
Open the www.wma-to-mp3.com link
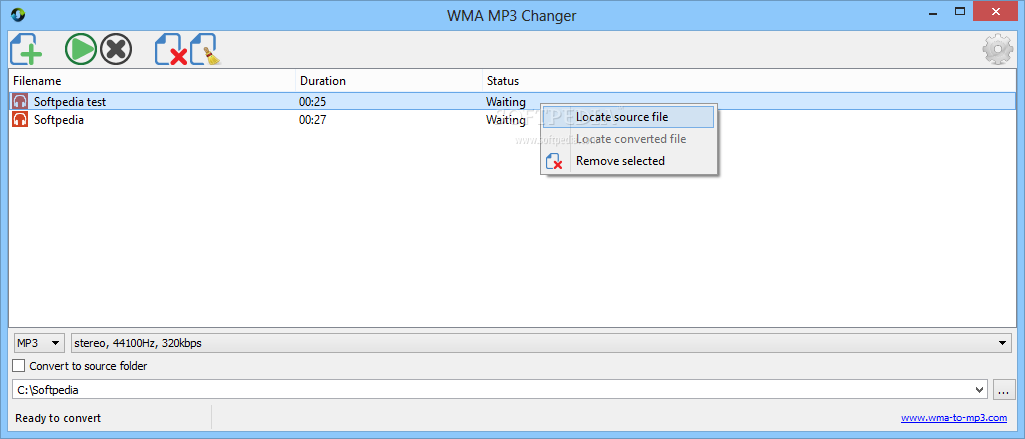pos(954,418)
